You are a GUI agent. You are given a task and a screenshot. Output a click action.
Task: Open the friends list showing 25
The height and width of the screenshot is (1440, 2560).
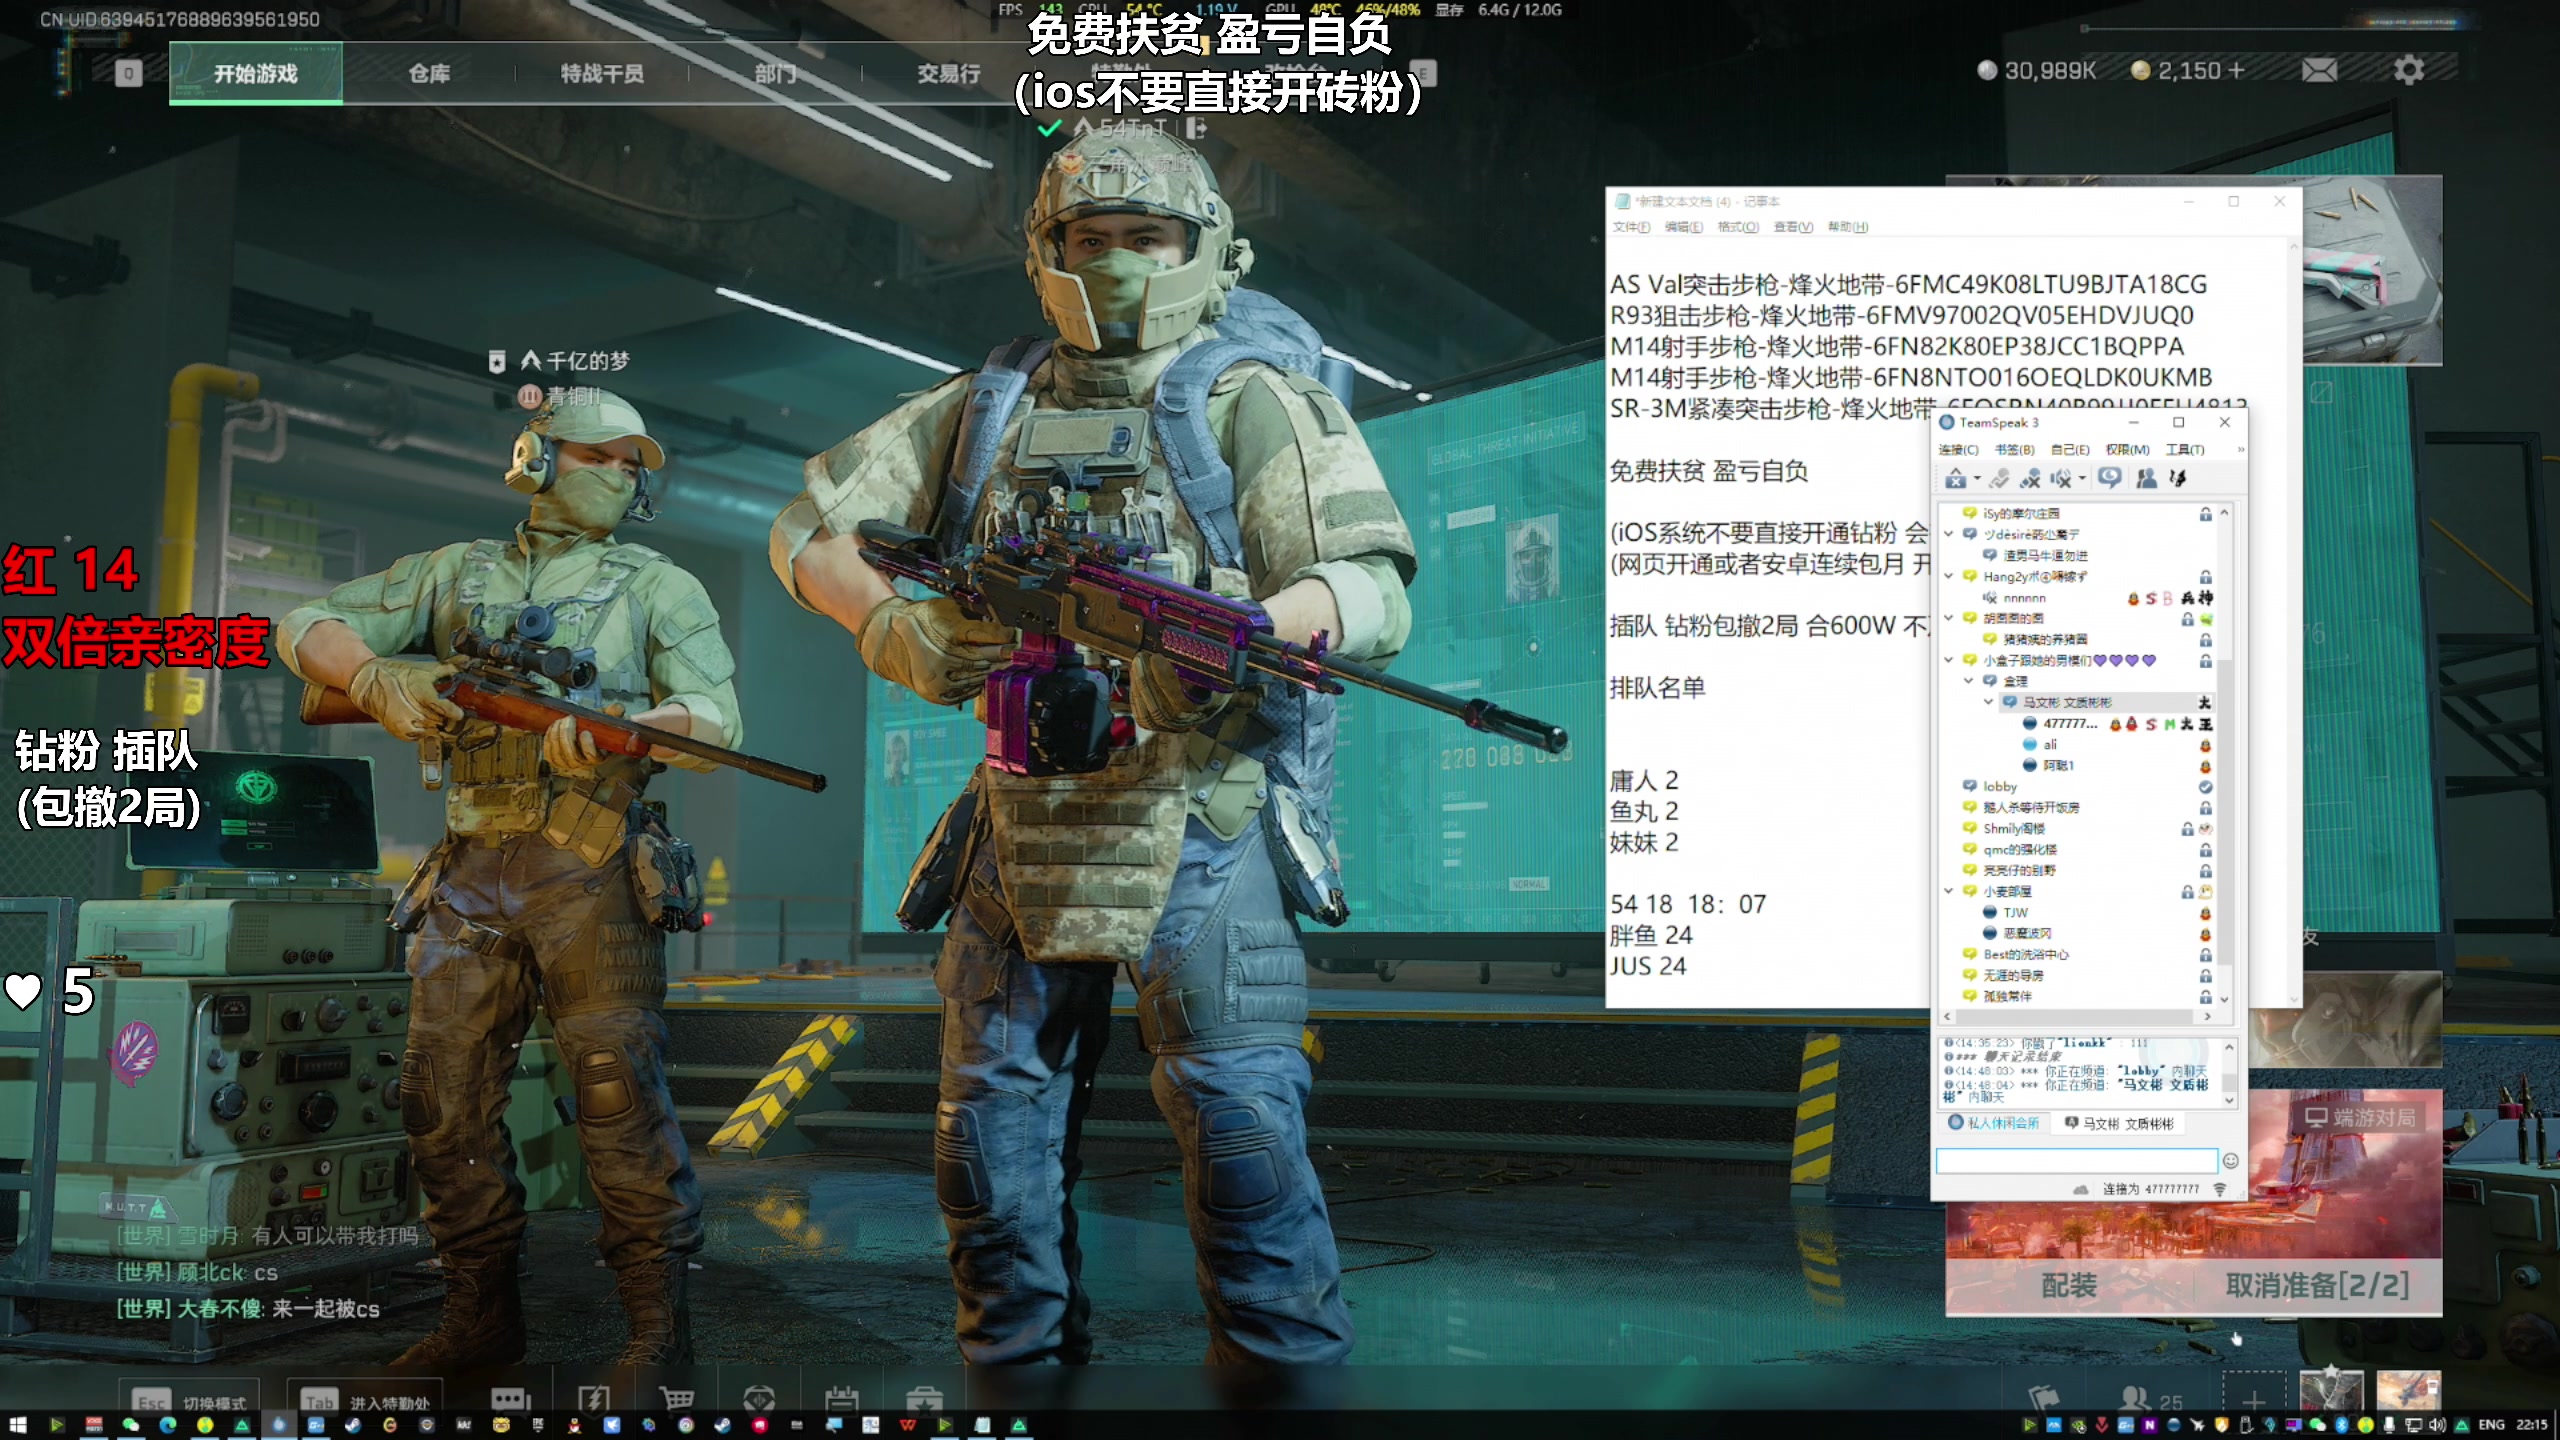pos(2152,1400)
